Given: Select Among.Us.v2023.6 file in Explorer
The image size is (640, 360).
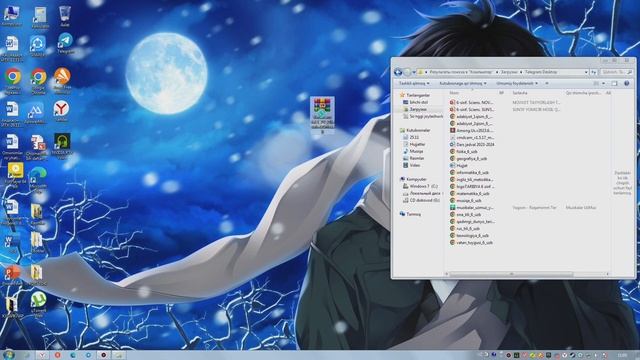Looking at the screenshot, I should (x=473, y=130).
